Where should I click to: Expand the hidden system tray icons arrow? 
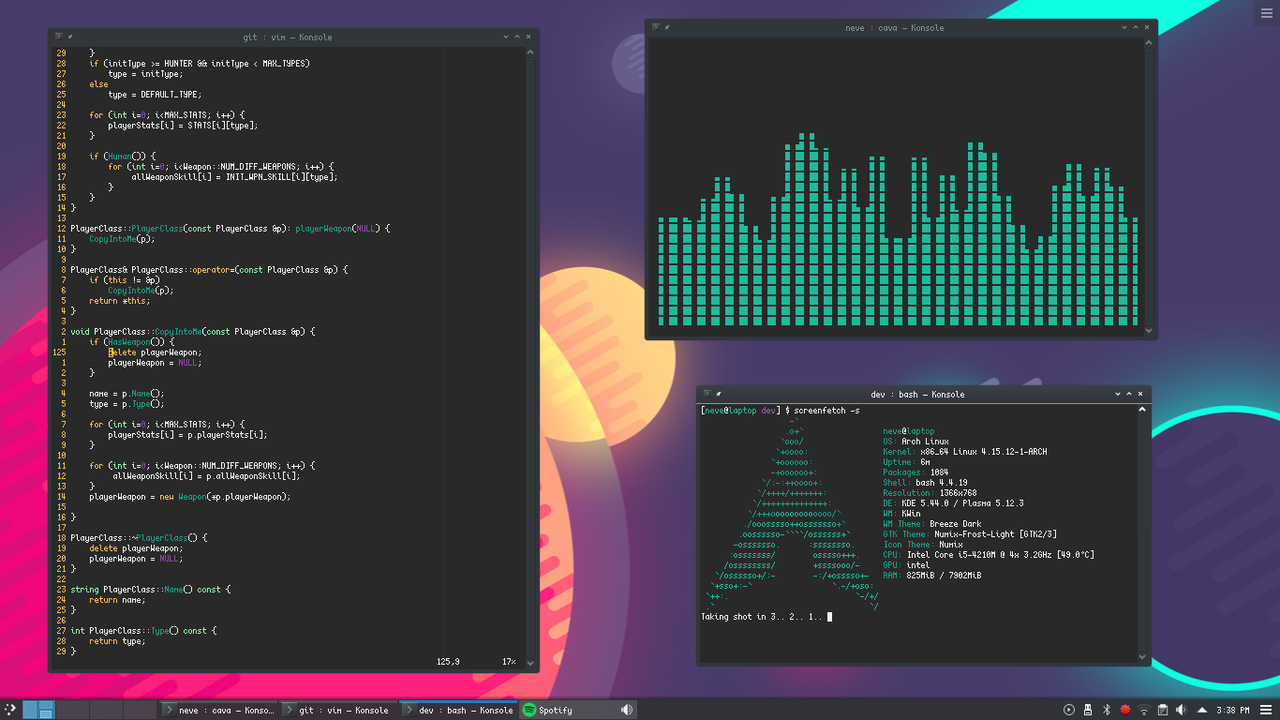coord(1200,710)
